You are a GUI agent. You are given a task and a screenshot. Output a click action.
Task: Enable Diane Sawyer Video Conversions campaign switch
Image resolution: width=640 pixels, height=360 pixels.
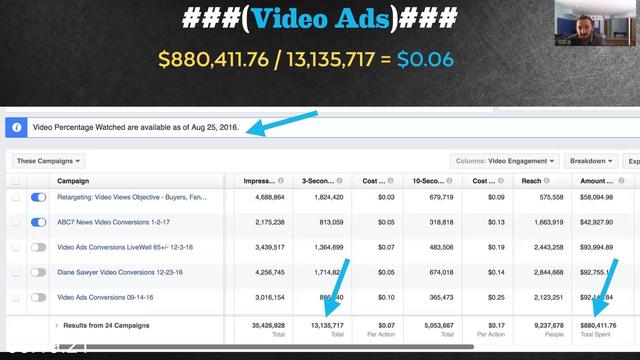pyautogui.click(x=38, y=272)
